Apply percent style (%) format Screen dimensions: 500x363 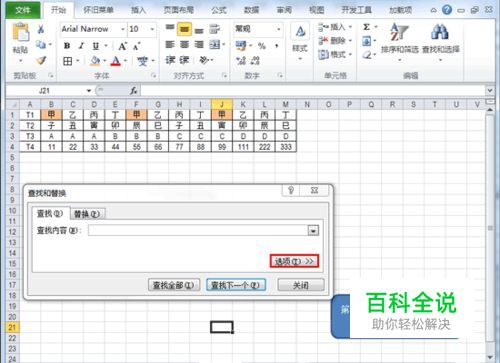tap(262, 46)
